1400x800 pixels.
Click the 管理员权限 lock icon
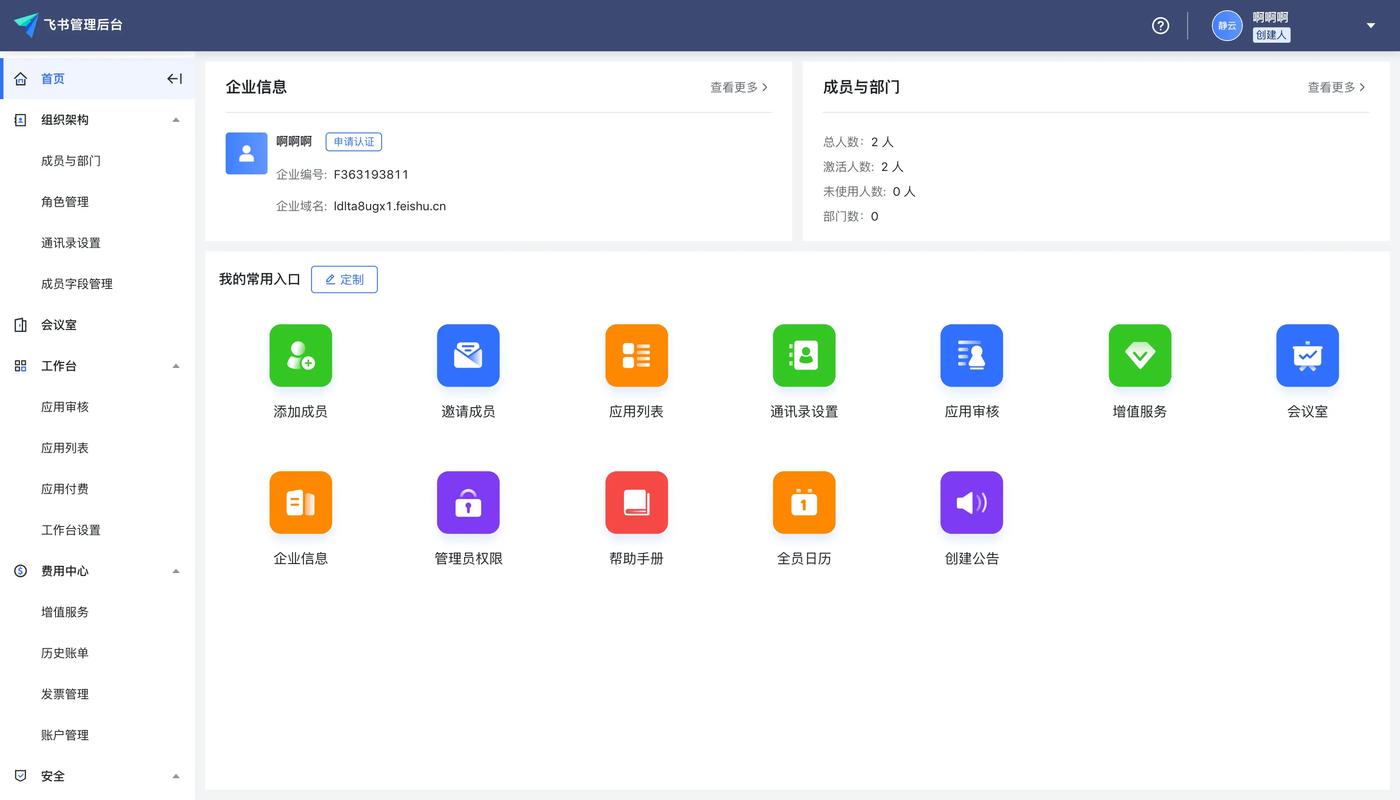(x=468, y=502)
